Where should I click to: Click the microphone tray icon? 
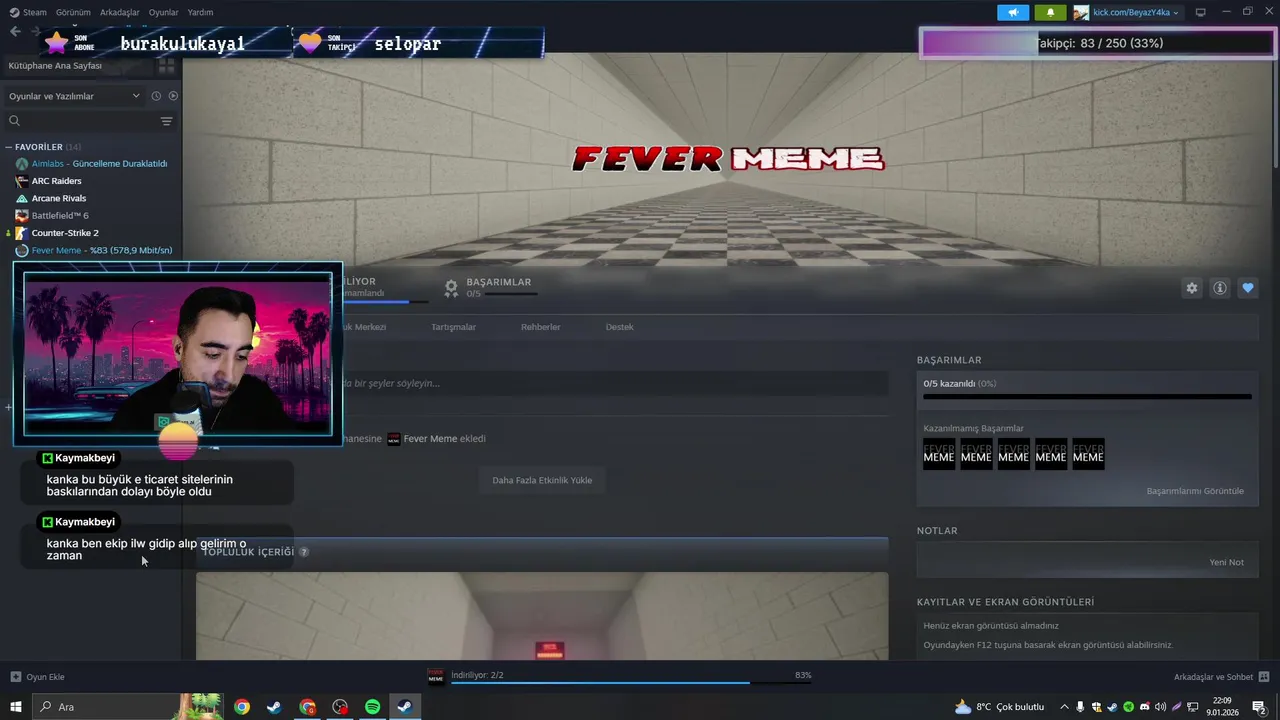1080,707
